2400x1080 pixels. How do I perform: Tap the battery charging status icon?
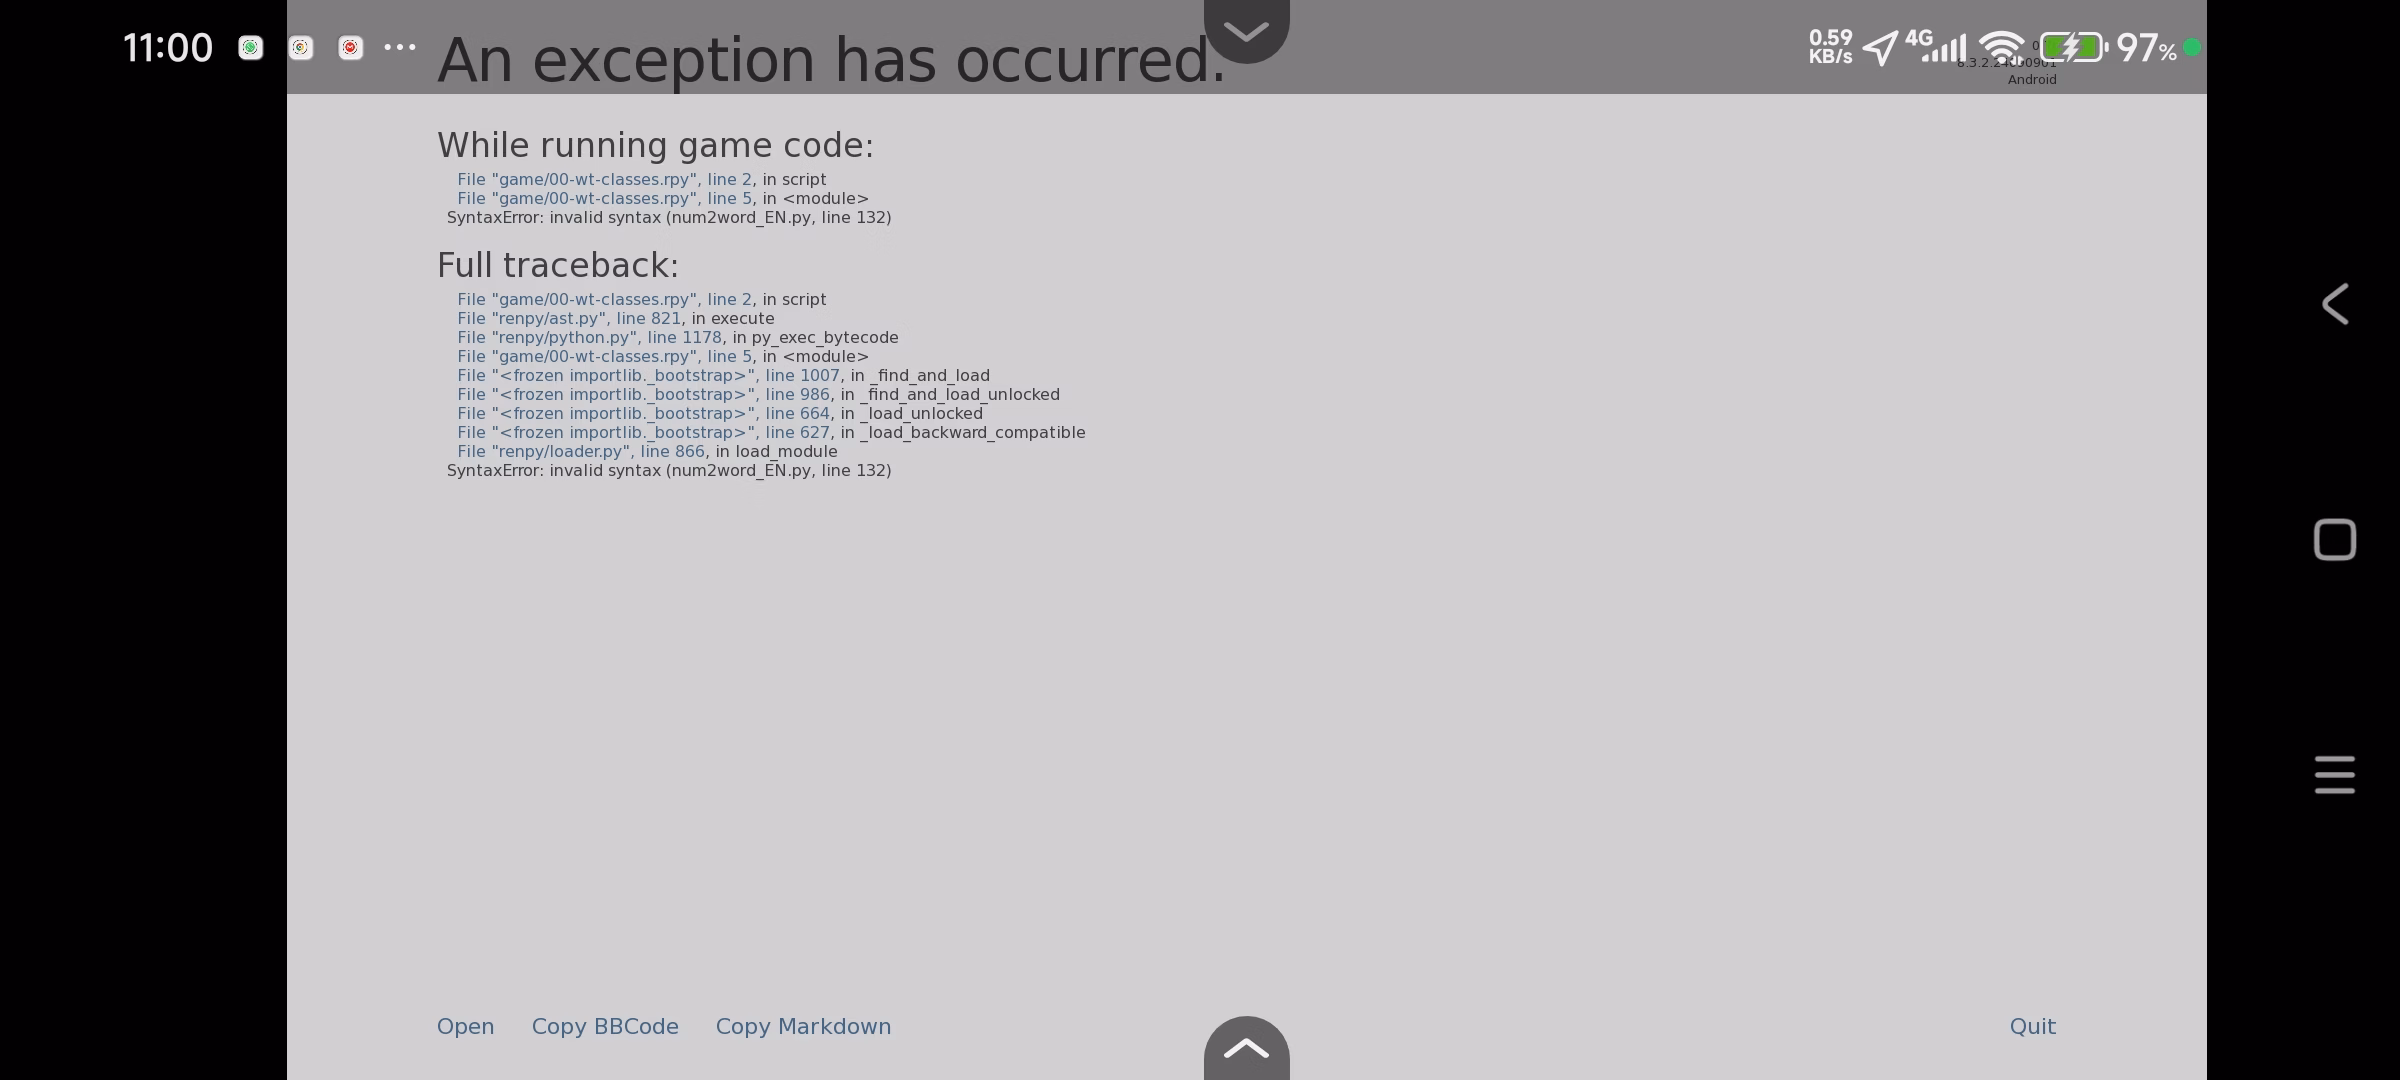point(2074,47)
